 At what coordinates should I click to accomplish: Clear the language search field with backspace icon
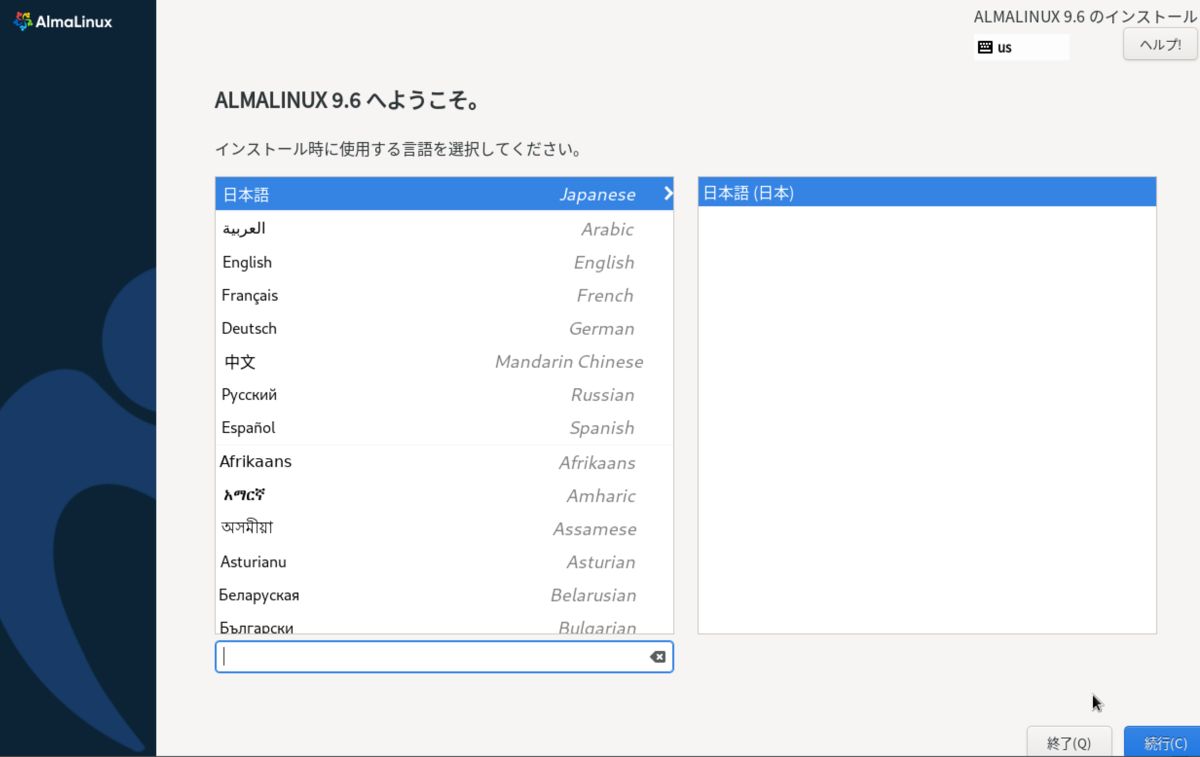tap(657, 657)
